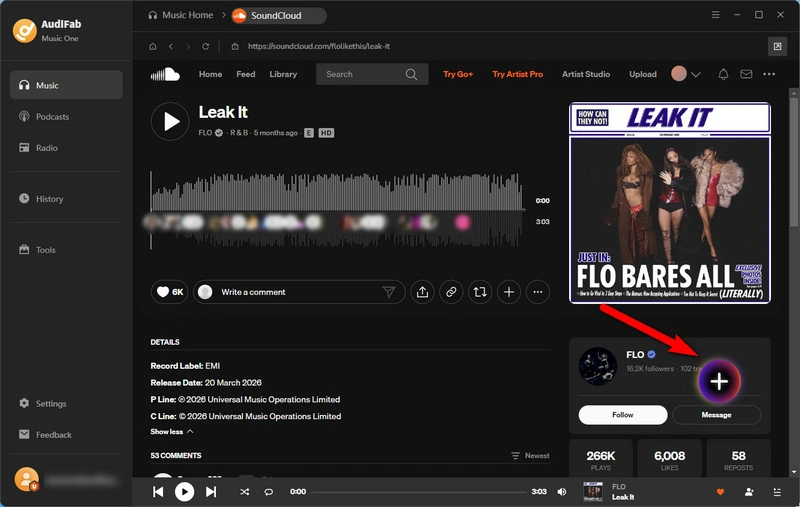Toggle shuffle in the player
This screenshot has width=800, height=507.
pyautogui.click(x=245, y=492)
